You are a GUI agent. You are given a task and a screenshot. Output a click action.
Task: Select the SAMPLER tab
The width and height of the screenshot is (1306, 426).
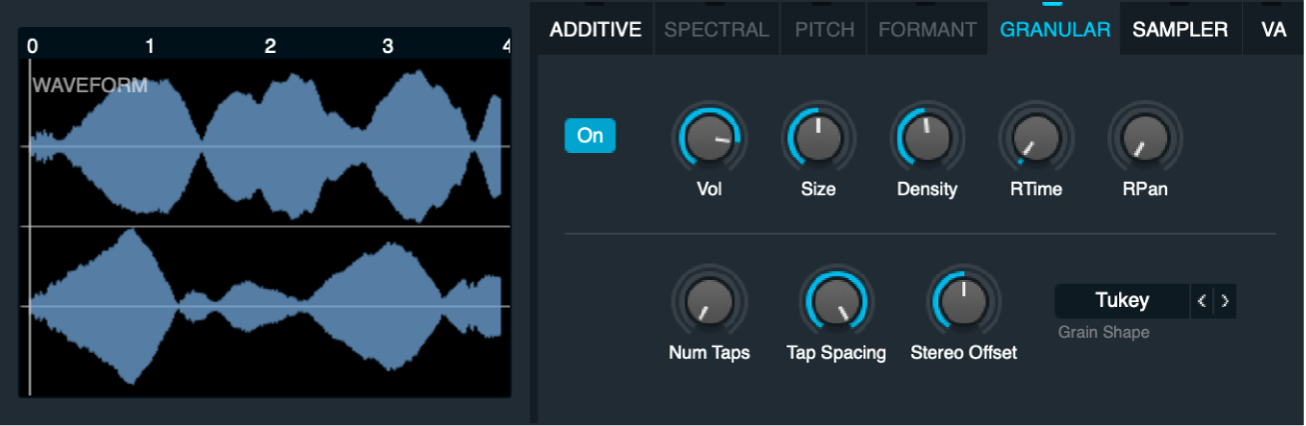click(1180, 29)
